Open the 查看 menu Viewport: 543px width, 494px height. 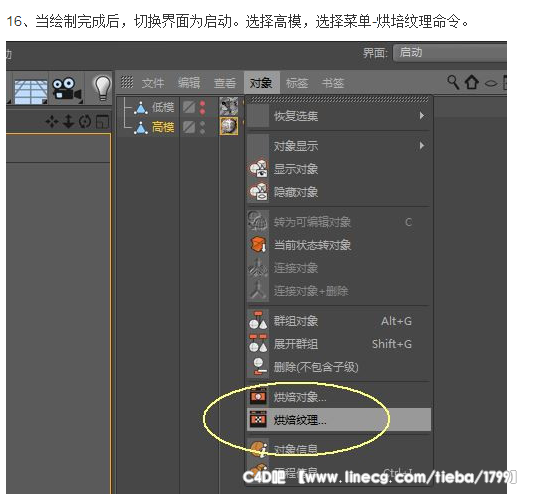tap(225, 83)
